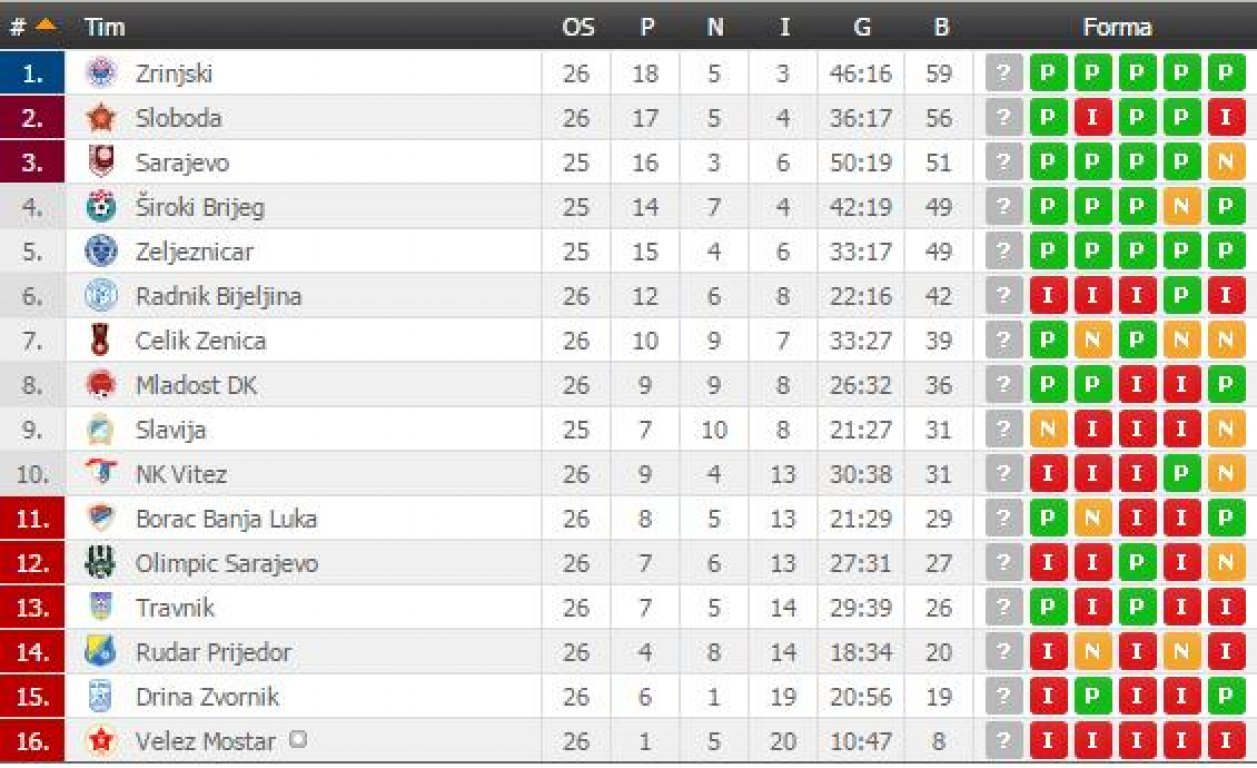Click the Zeljeznicar club logo
The image size is (1257, 768).
pos(101,251)
